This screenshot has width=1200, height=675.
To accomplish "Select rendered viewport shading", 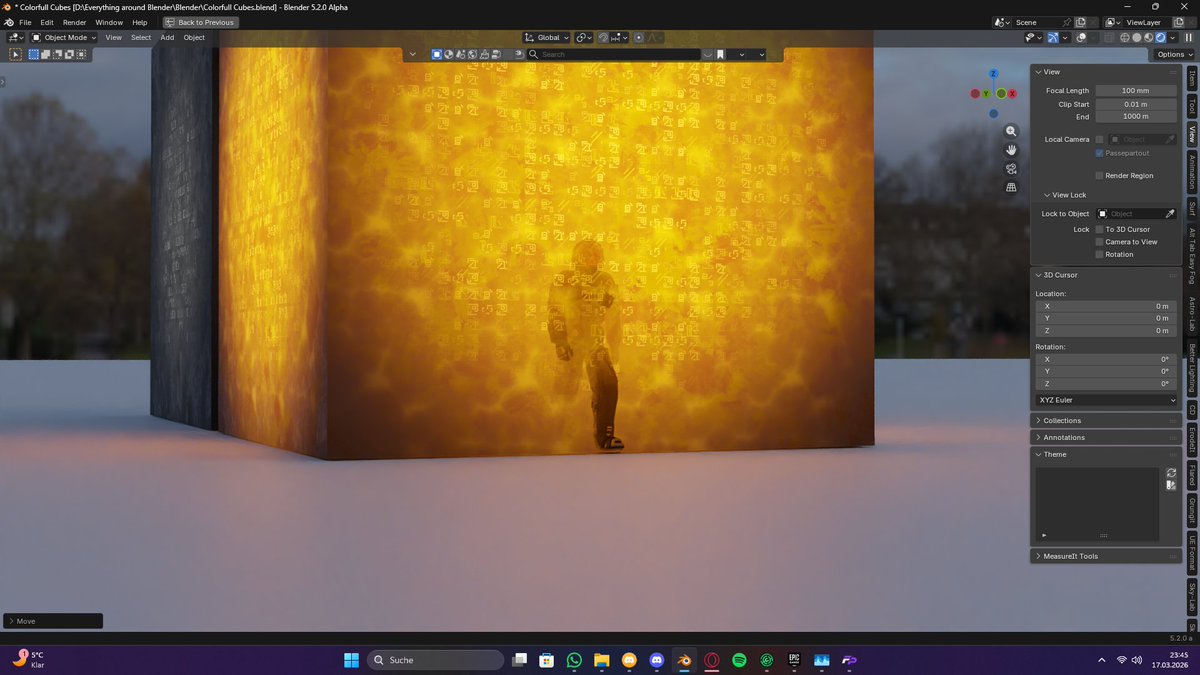I will tap(1161, 37).
